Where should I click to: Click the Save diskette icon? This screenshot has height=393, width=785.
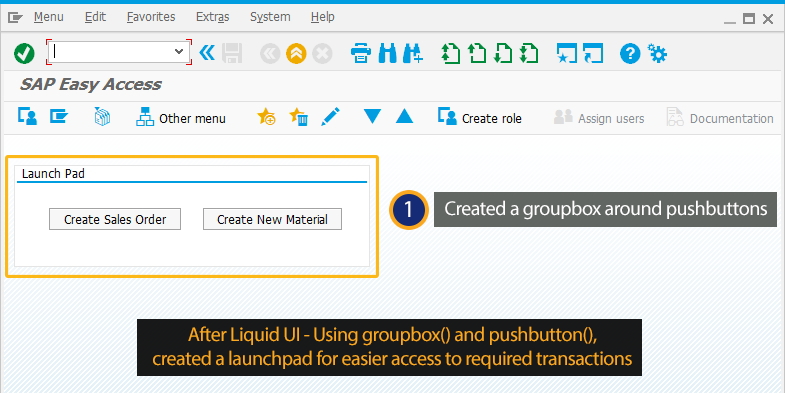click(232, 53)
